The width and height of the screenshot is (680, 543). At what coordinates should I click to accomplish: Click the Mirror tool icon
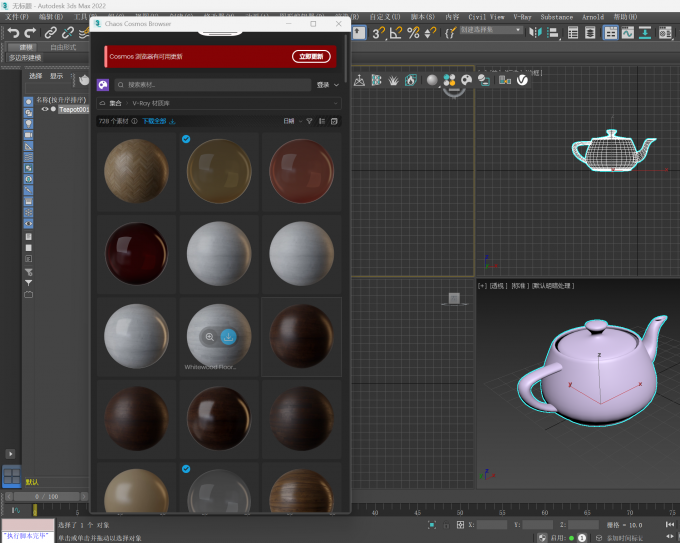pyautogui.click(x=536, y=33)
